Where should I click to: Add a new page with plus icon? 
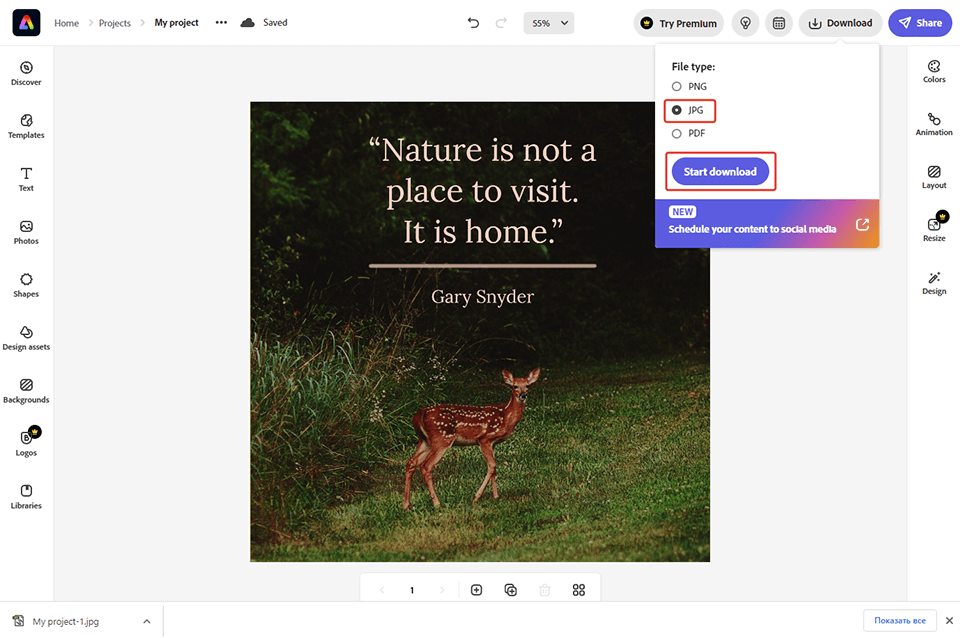(x=476, y=590)
